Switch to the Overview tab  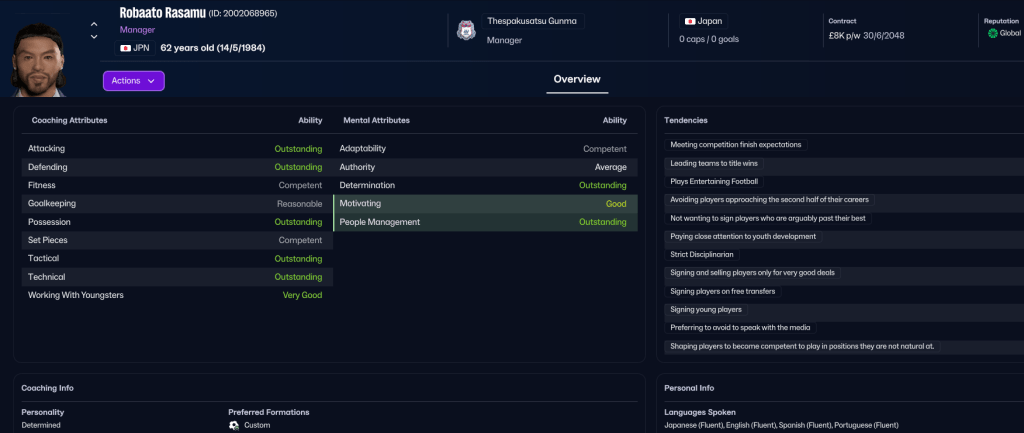pyautogui.click(x=577, y=79)
